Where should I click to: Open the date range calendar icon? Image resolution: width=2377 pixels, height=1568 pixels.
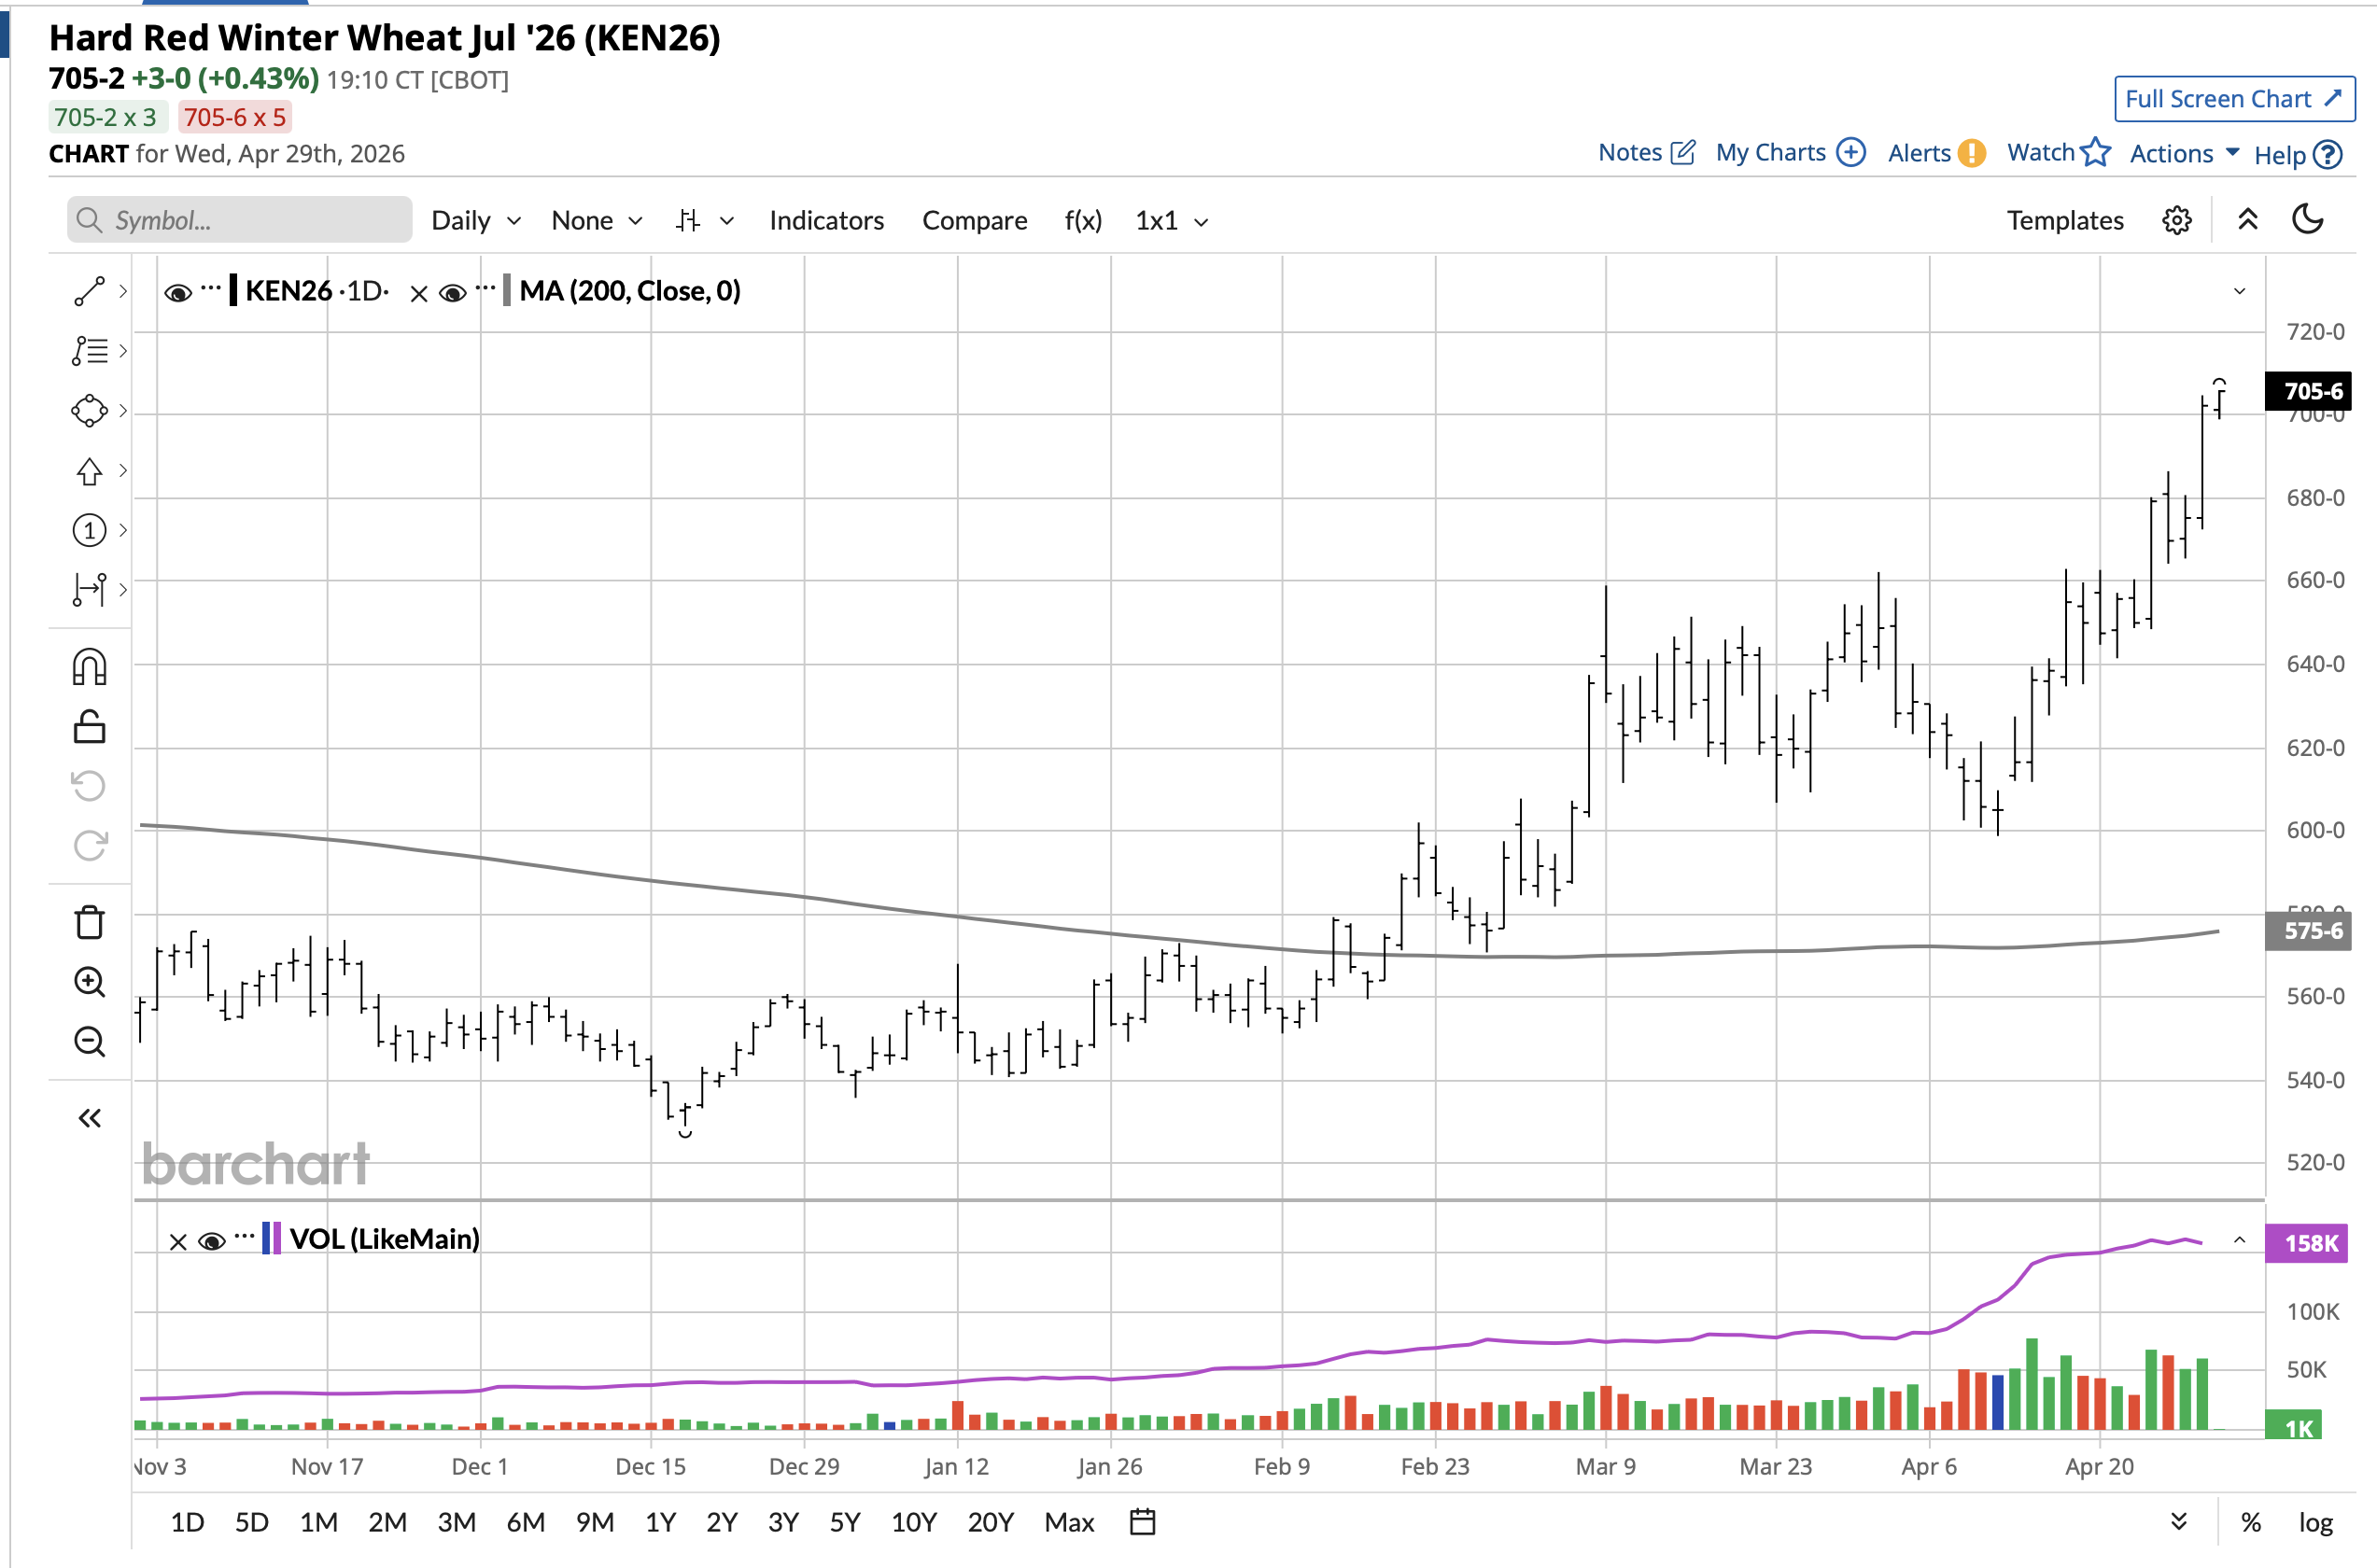pos(1142,1522)
